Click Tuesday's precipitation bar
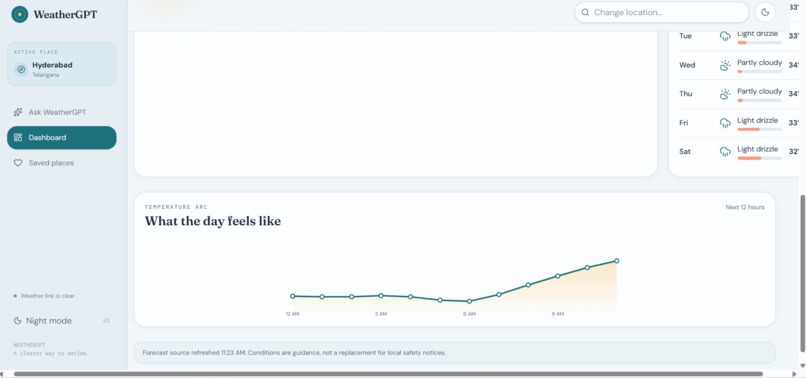Image resolution: width=806 pixels, height=378 pixels. coord(760,43)
